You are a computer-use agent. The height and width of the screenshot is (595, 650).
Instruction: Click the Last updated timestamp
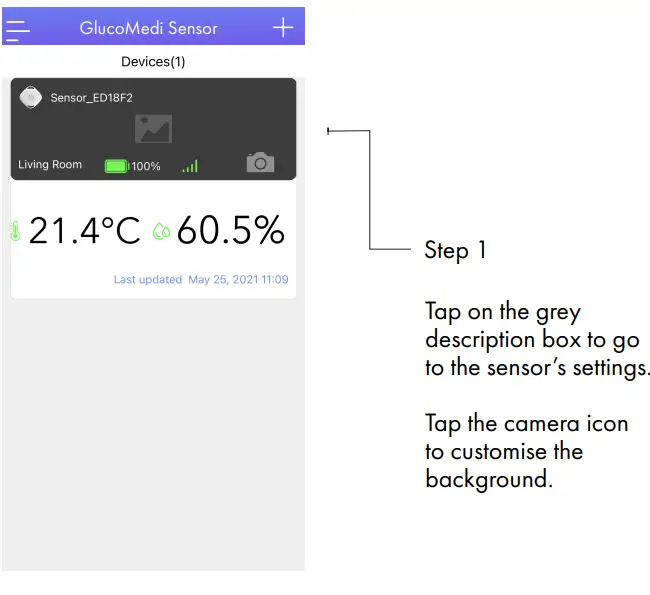tap(200, 280)
